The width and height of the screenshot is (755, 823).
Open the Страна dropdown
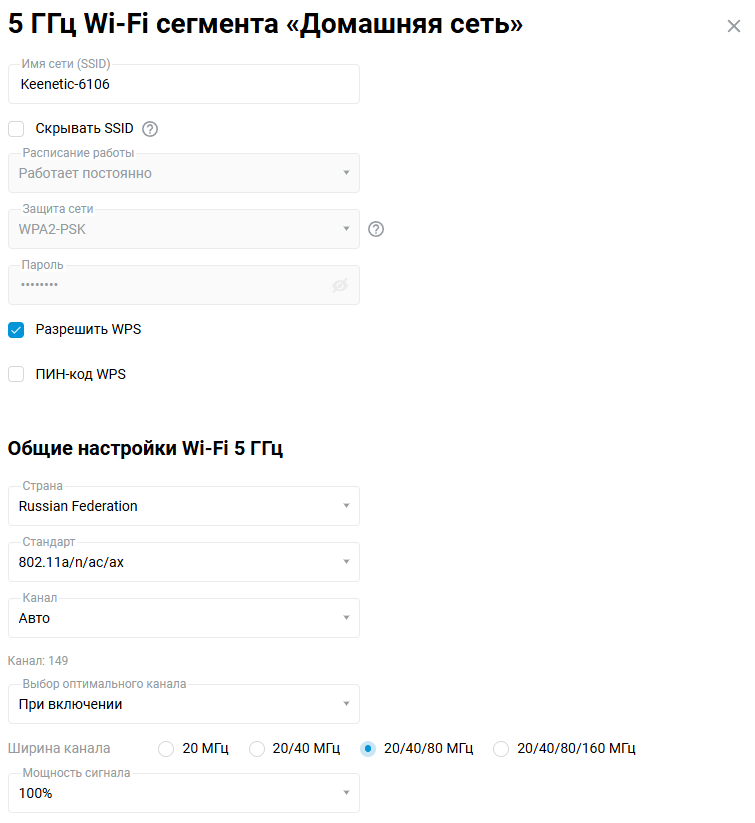(x=184, y=506)
